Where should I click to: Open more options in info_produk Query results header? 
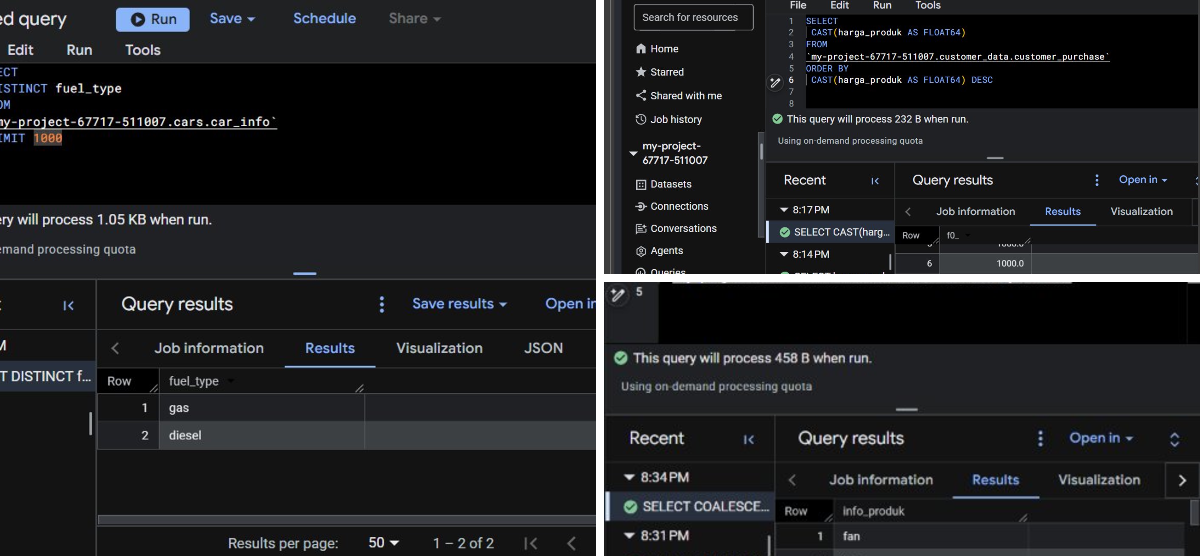pos(1041,438)
